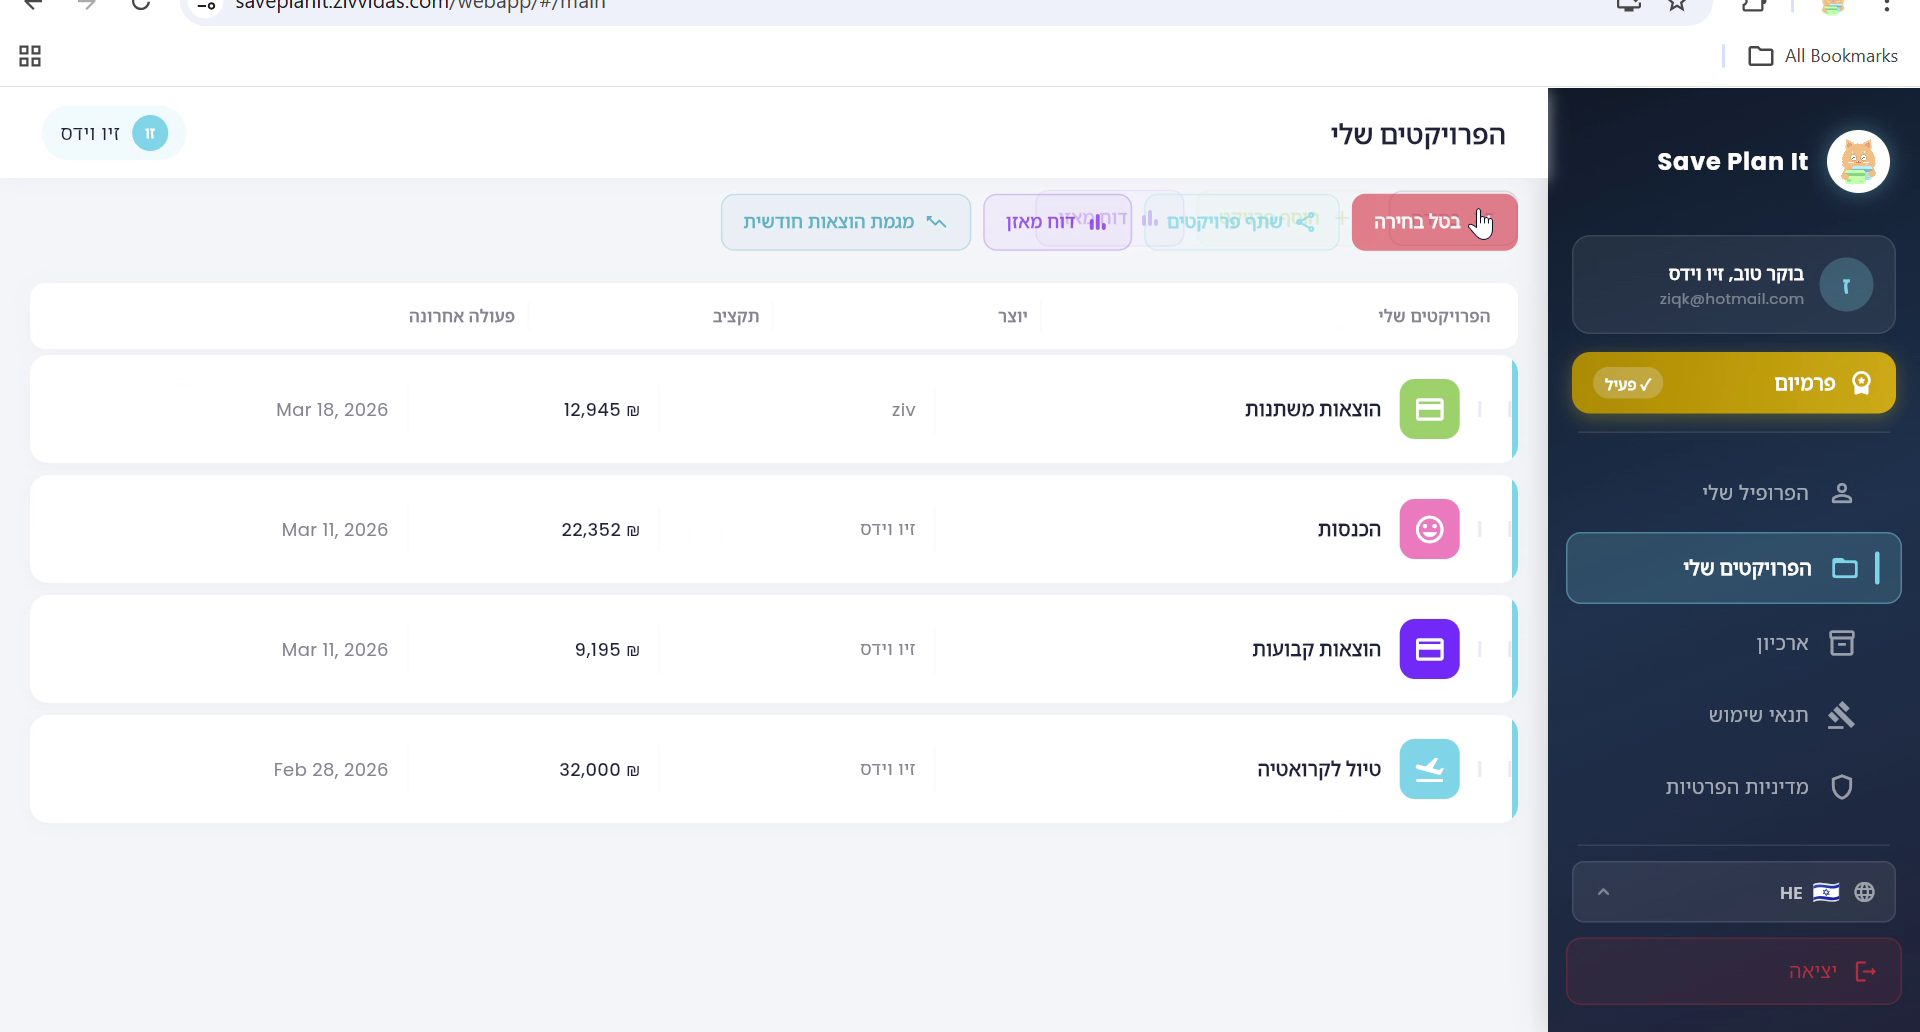Go to הפרופיל שלי in the sidebar
Image resolution: width=1920 pixels, height=1032 pixels.
click(1755, 493)
